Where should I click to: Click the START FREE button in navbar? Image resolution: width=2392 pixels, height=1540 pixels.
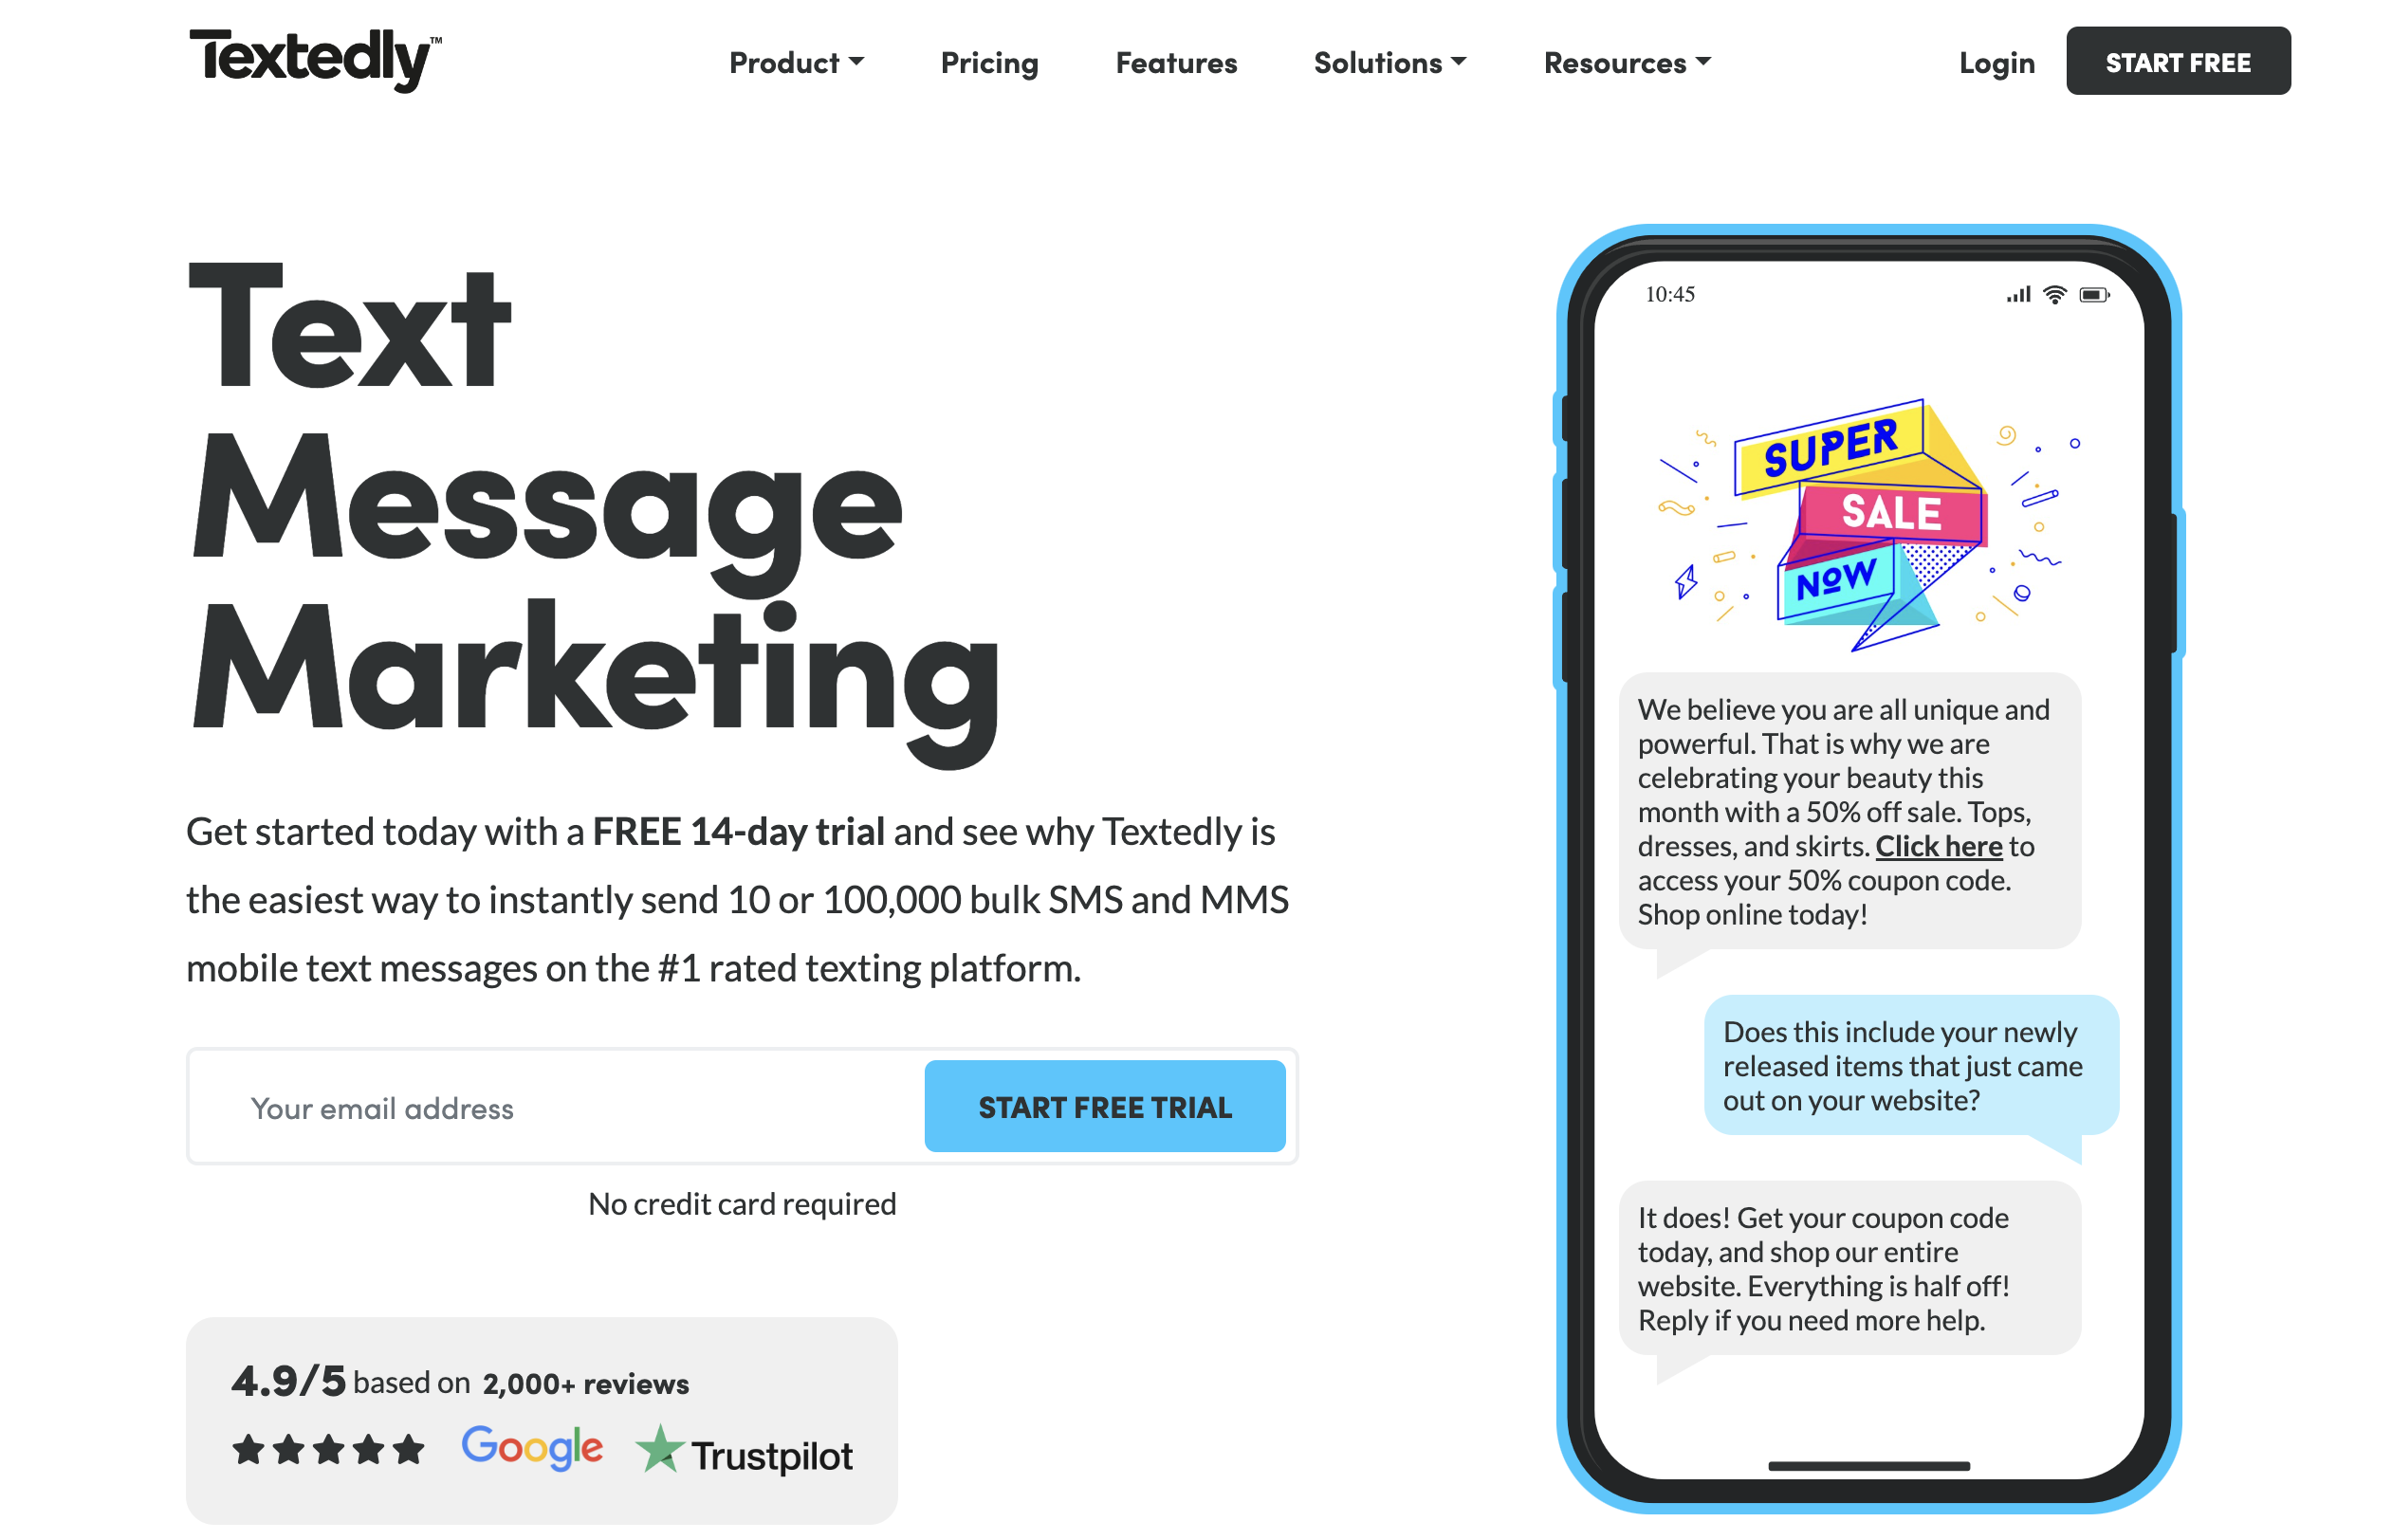pyautogui.click(x=2184, y=61)
